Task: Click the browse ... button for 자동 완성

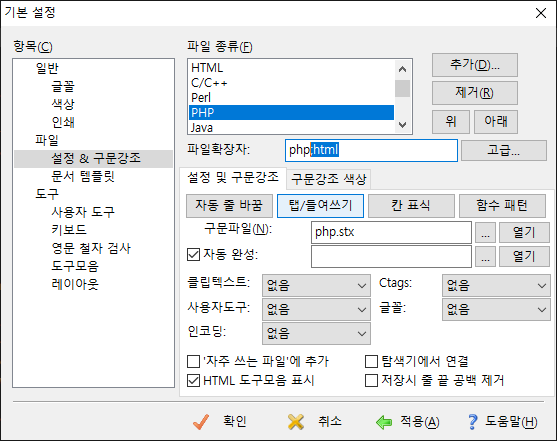Action: [485, 256]
